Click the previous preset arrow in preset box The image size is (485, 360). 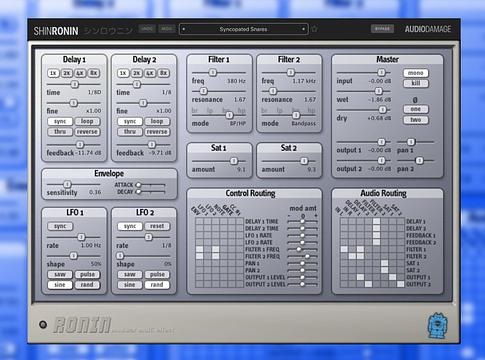click(184, 29)
